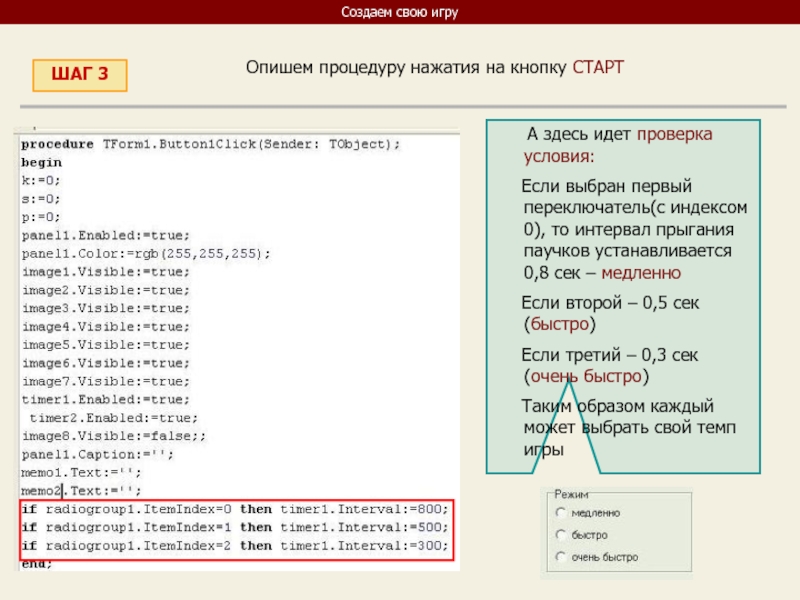Click the red word 'медленно' in explanation box

point(641,273)
